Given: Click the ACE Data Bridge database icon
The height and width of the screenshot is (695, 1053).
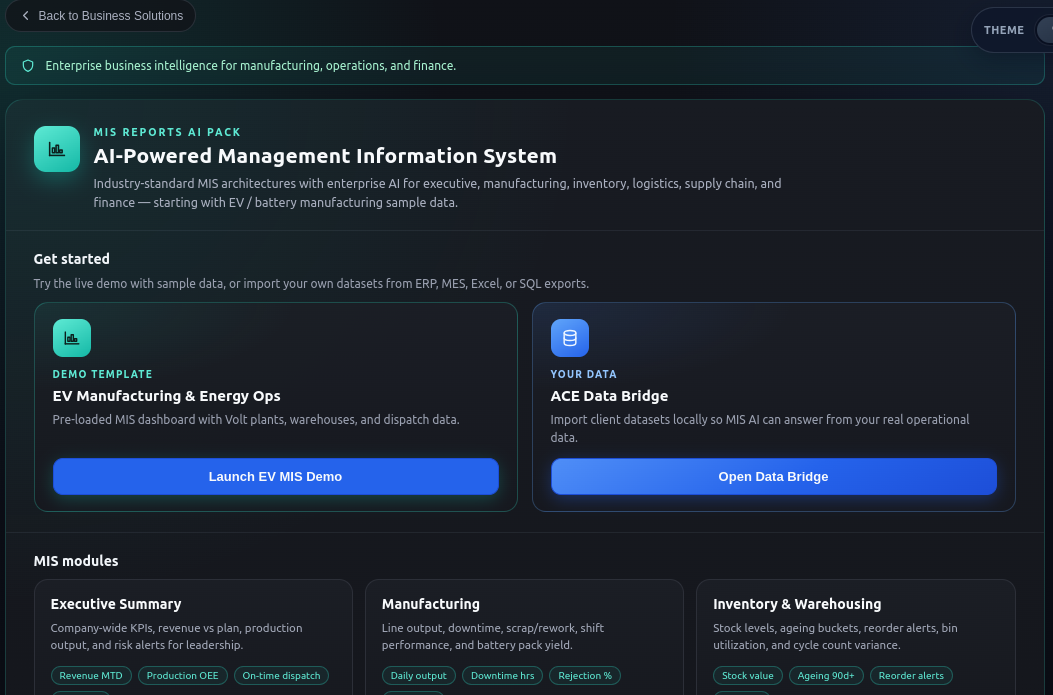Looking at the screenshot, I should pos(569,338).
